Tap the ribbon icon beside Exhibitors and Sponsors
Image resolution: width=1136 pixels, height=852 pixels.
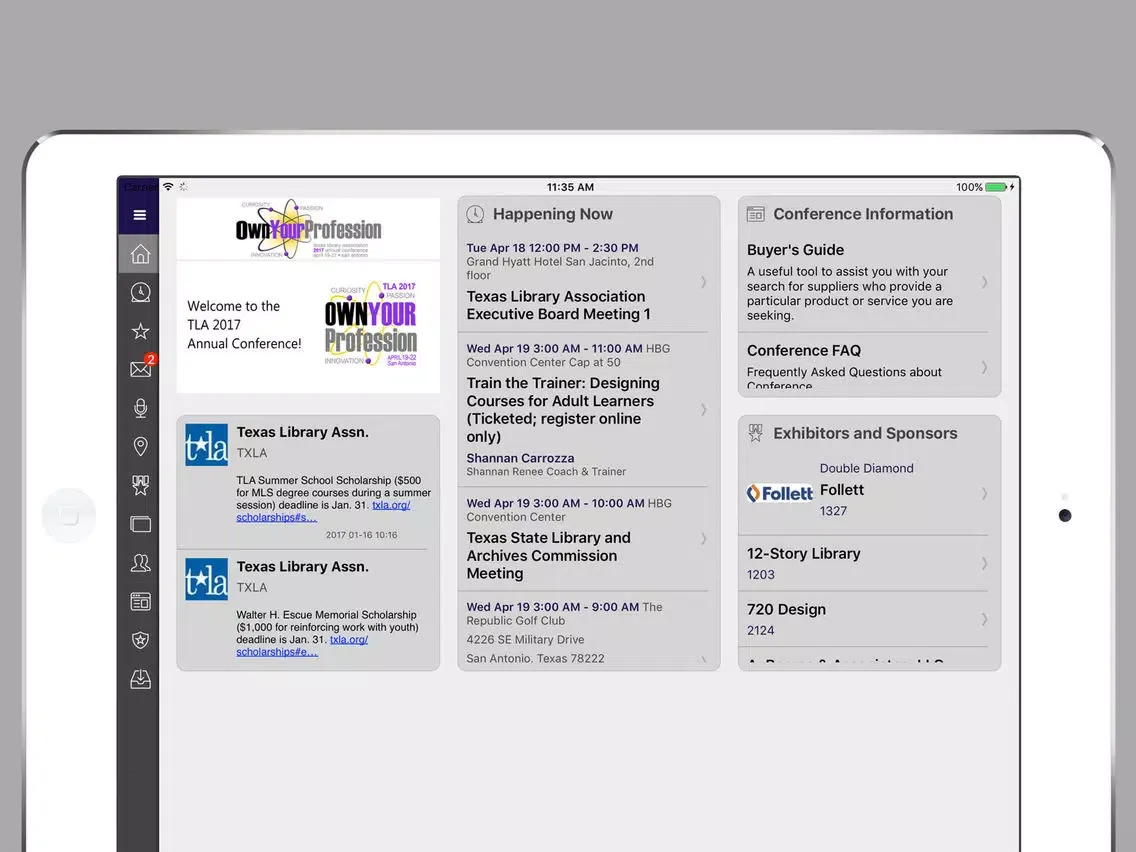click(756, 433)
